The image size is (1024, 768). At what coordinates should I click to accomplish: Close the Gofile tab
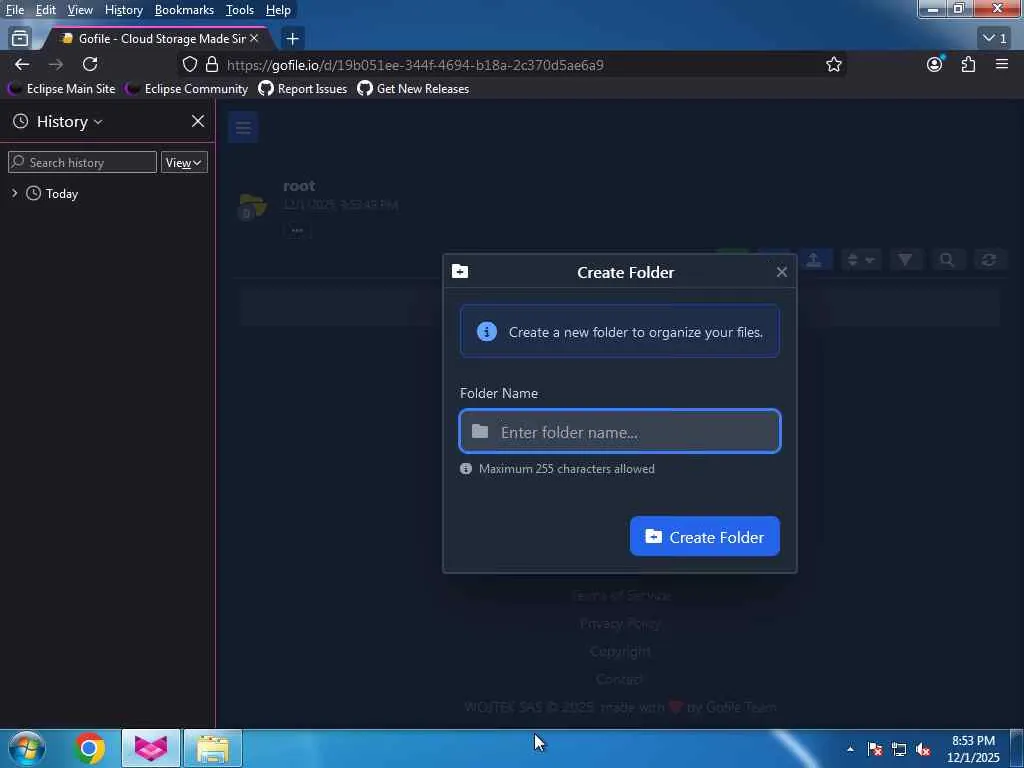254,39
